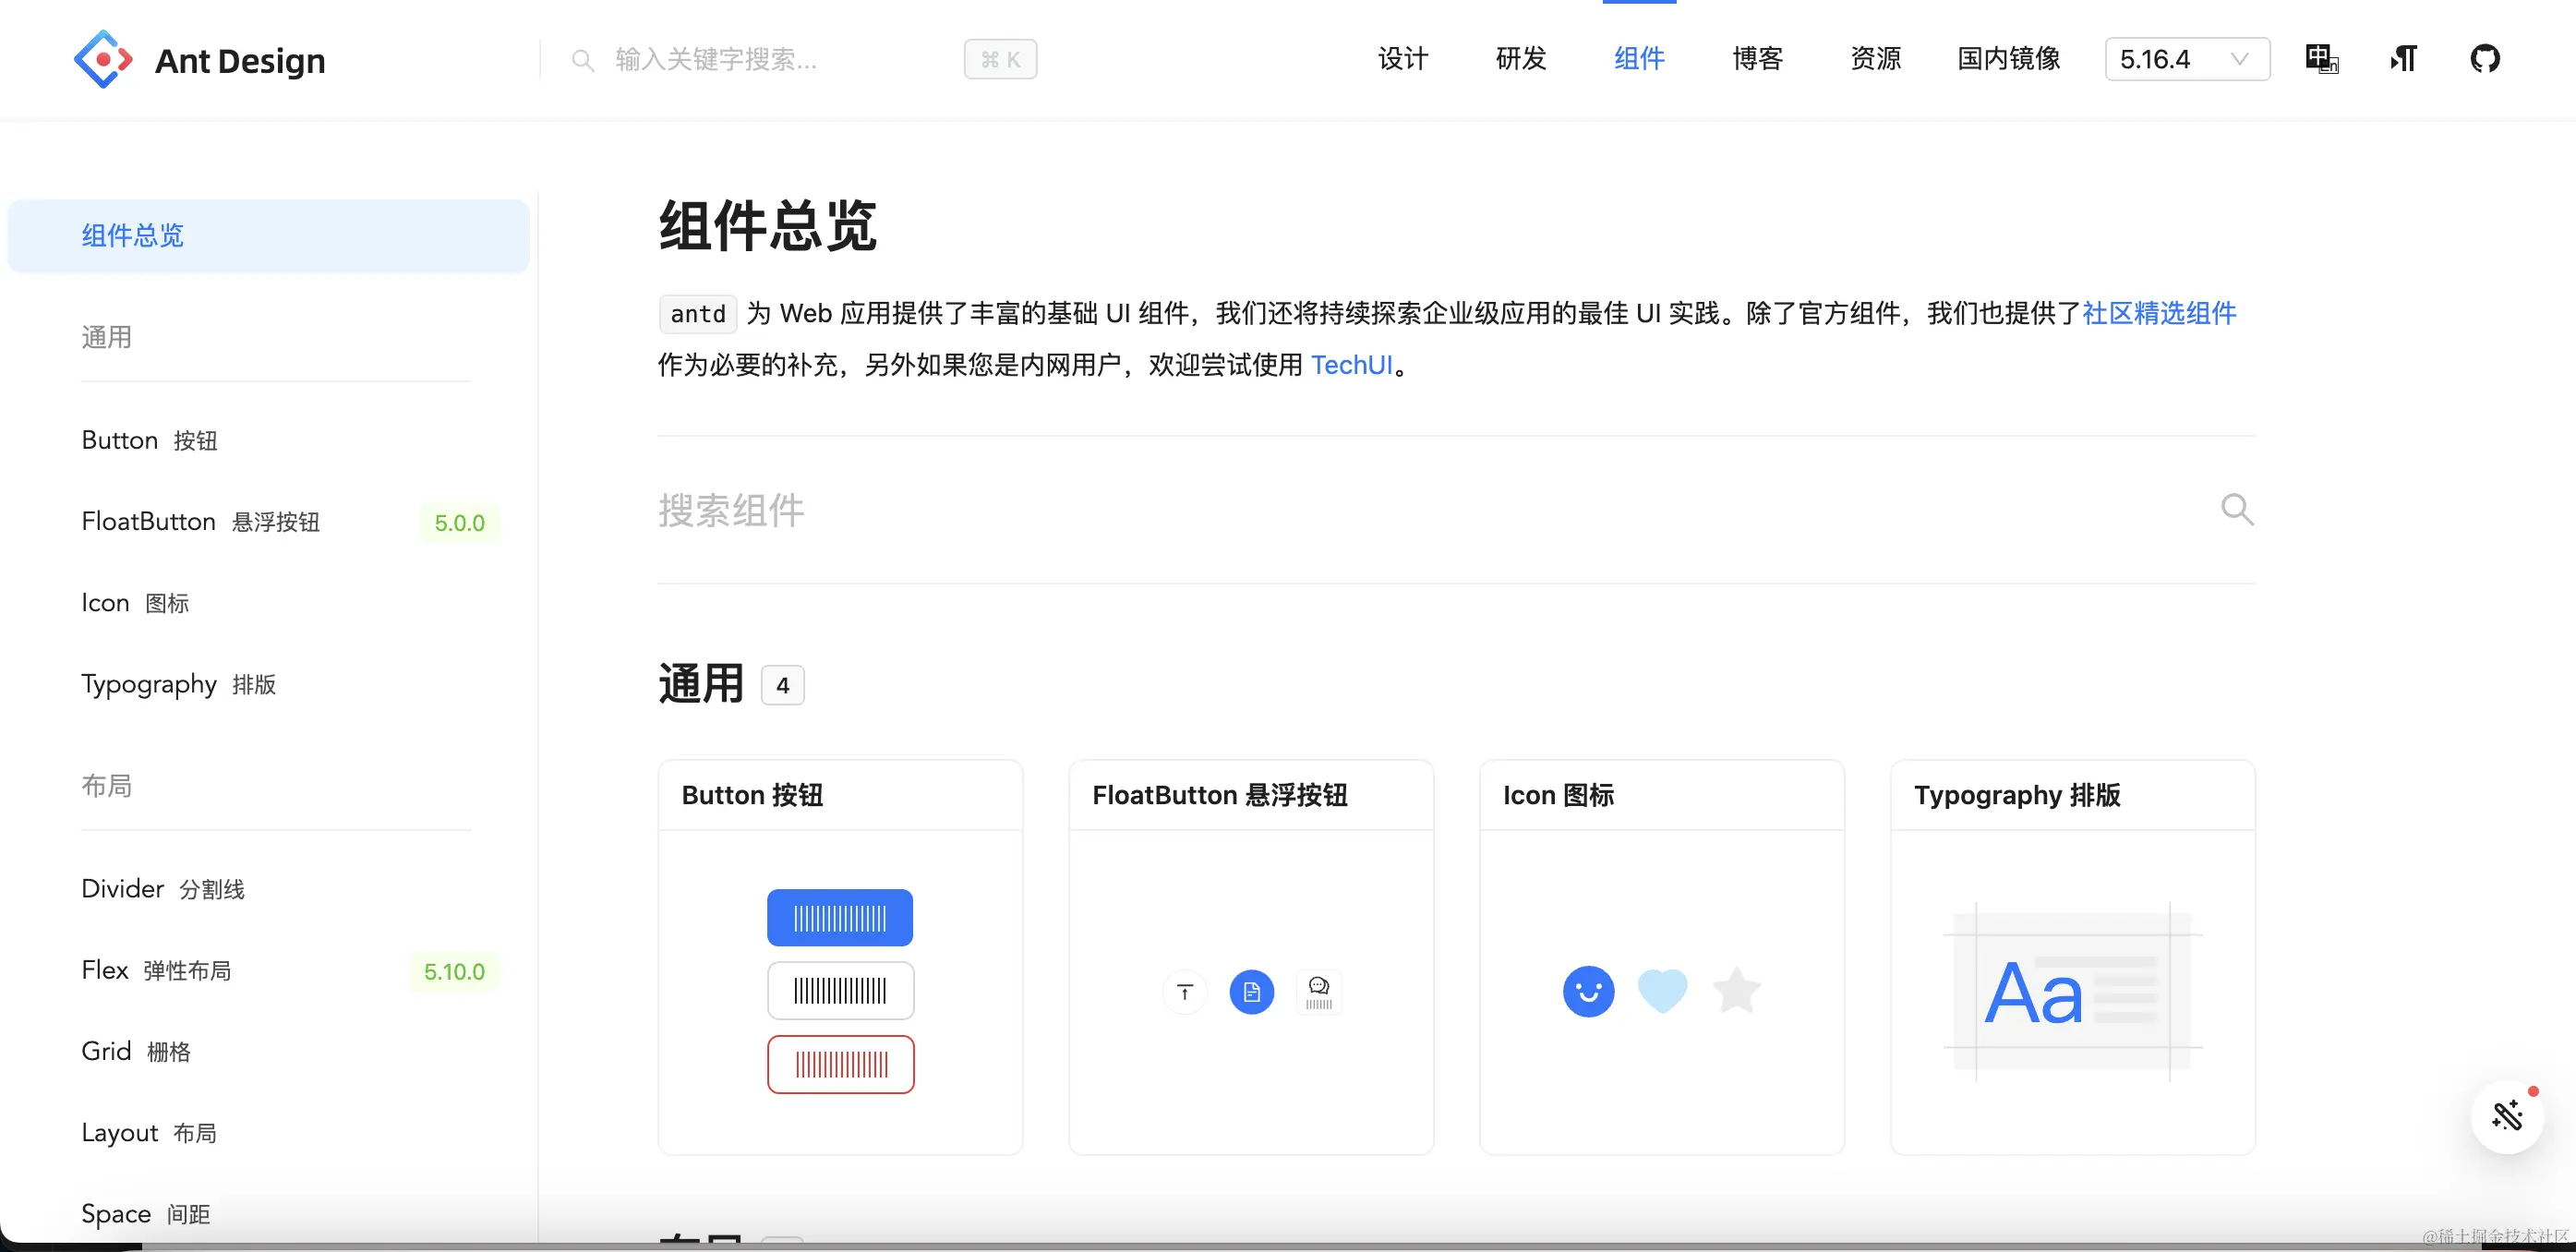The height and width of the screenshot is (1252, 2576).
Task: Open the 研发 nav tab
Action: [x=1520, y=59]
